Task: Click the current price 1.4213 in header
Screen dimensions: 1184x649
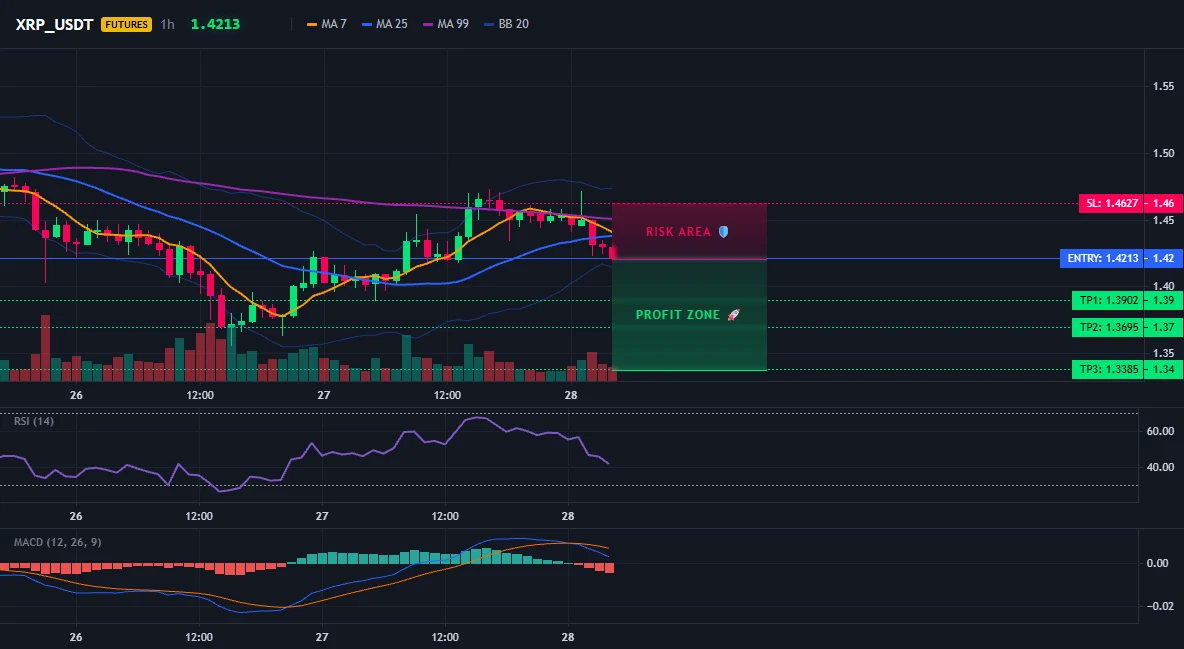Action: pyautogui.click(x=215, y=24)
